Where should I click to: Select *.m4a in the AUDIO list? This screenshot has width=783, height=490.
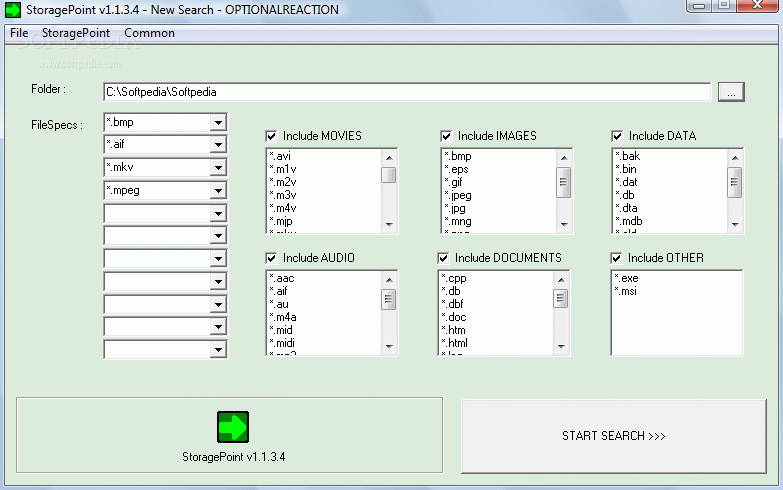tap(283, 318)
